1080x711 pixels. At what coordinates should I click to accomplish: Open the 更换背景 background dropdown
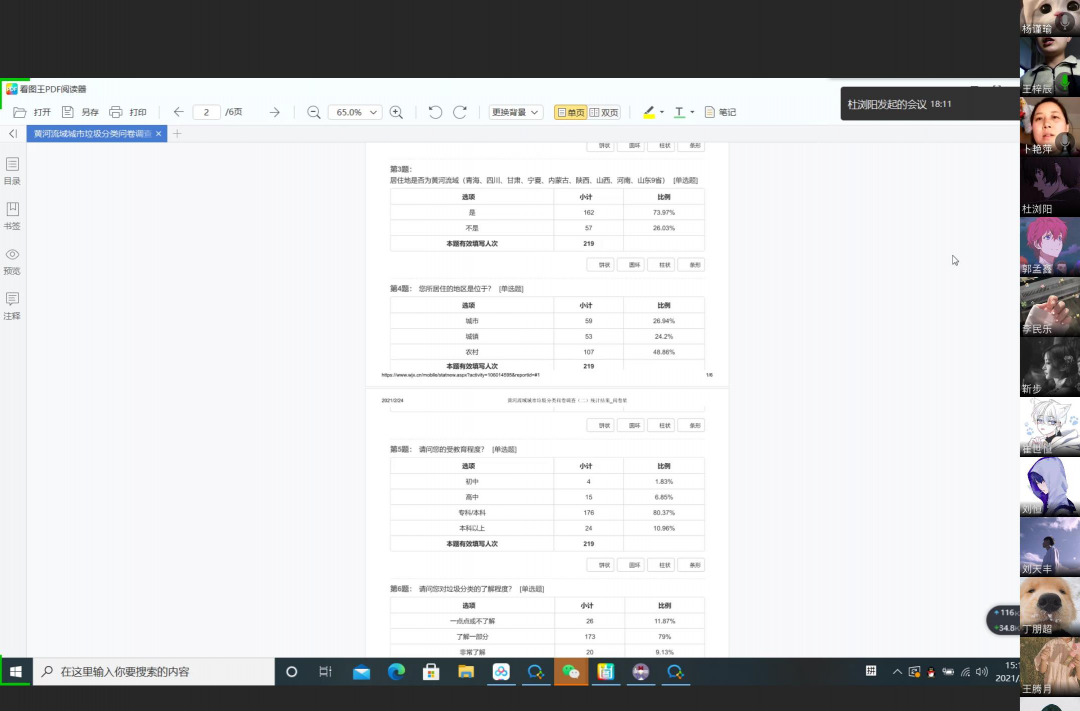(x=516, y=113)
